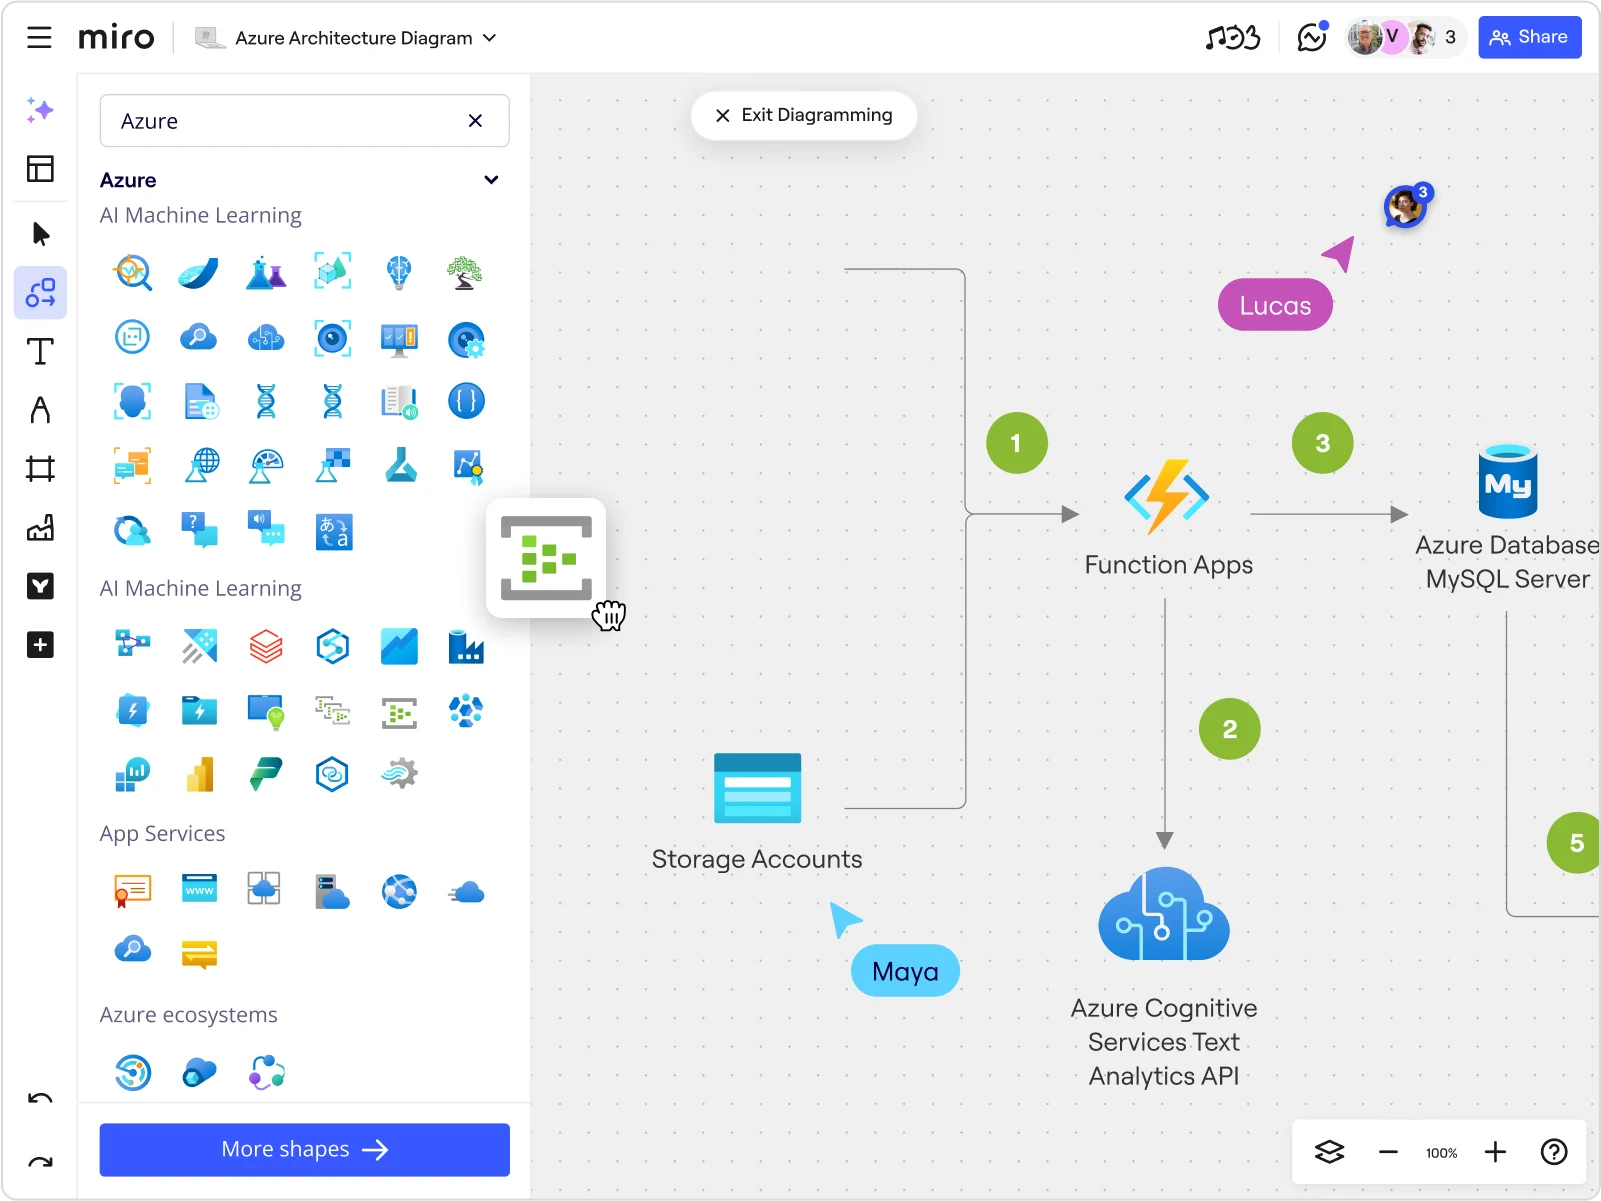
Task: Pick the Face API head shape
Action: tap(132, 401)
